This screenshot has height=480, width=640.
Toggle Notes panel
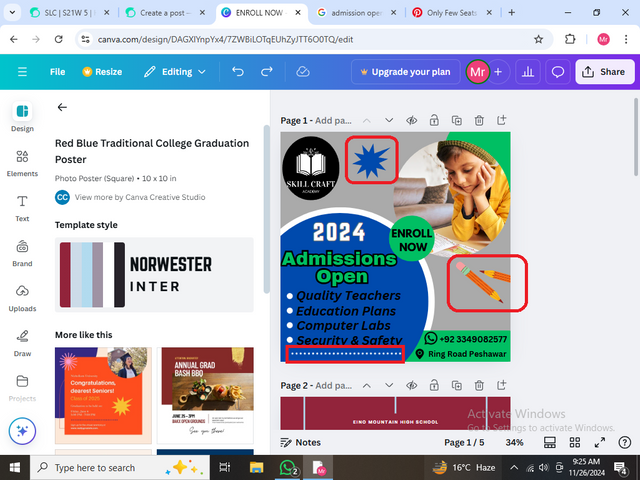pos(301,442)
